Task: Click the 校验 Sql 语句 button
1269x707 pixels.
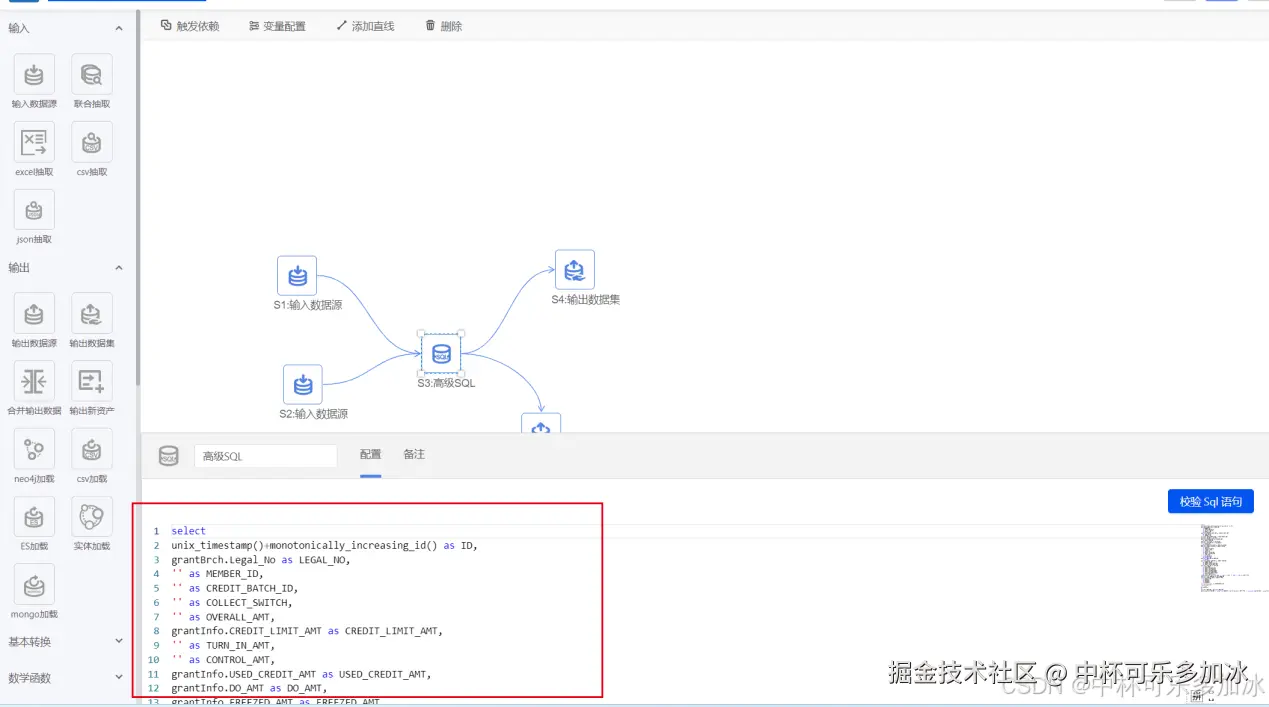Action: (1210, 501)
